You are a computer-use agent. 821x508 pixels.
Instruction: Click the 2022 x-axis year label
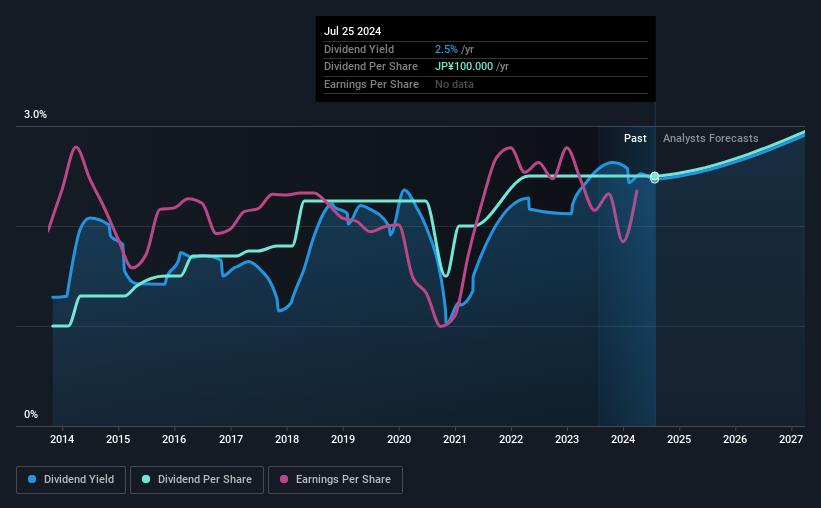point(511,439)
